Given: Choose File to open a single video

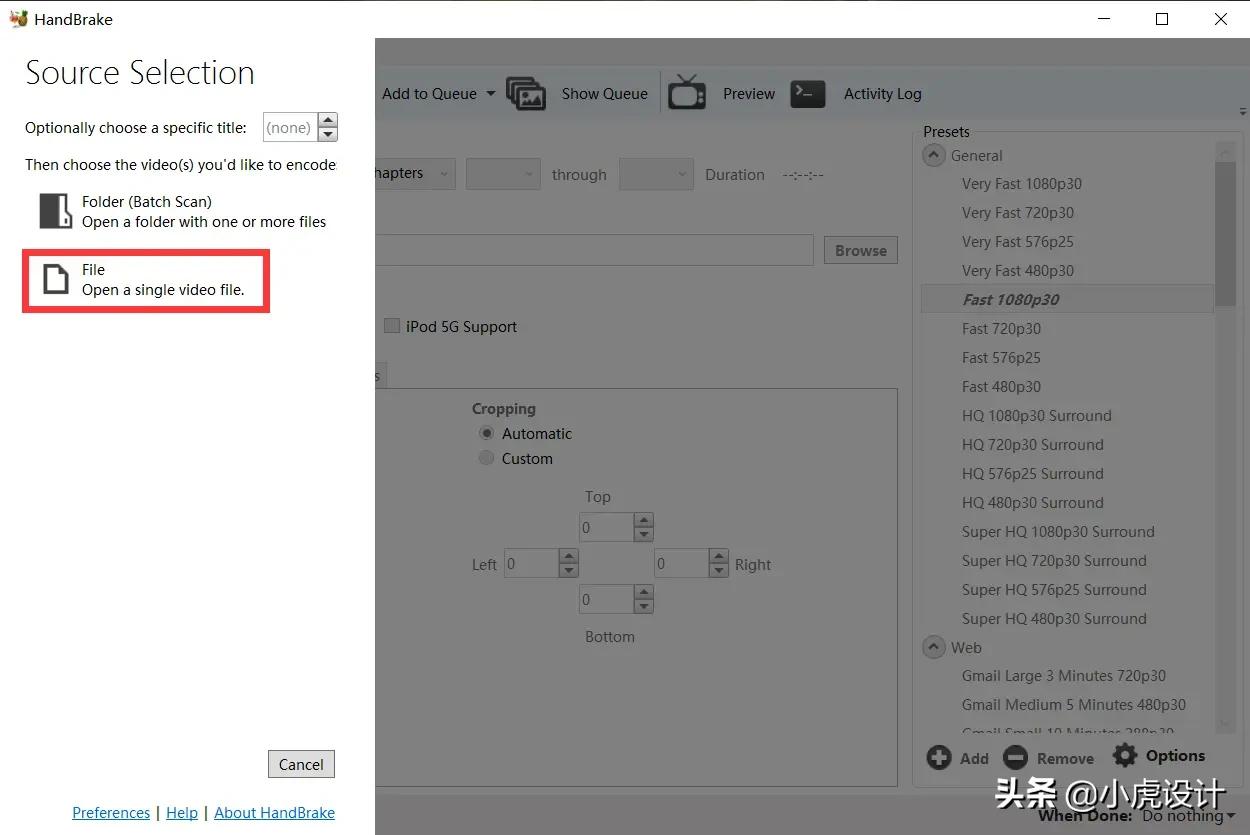Looking at the screenshot, I should pyautogui.click(x=145, y=279).
